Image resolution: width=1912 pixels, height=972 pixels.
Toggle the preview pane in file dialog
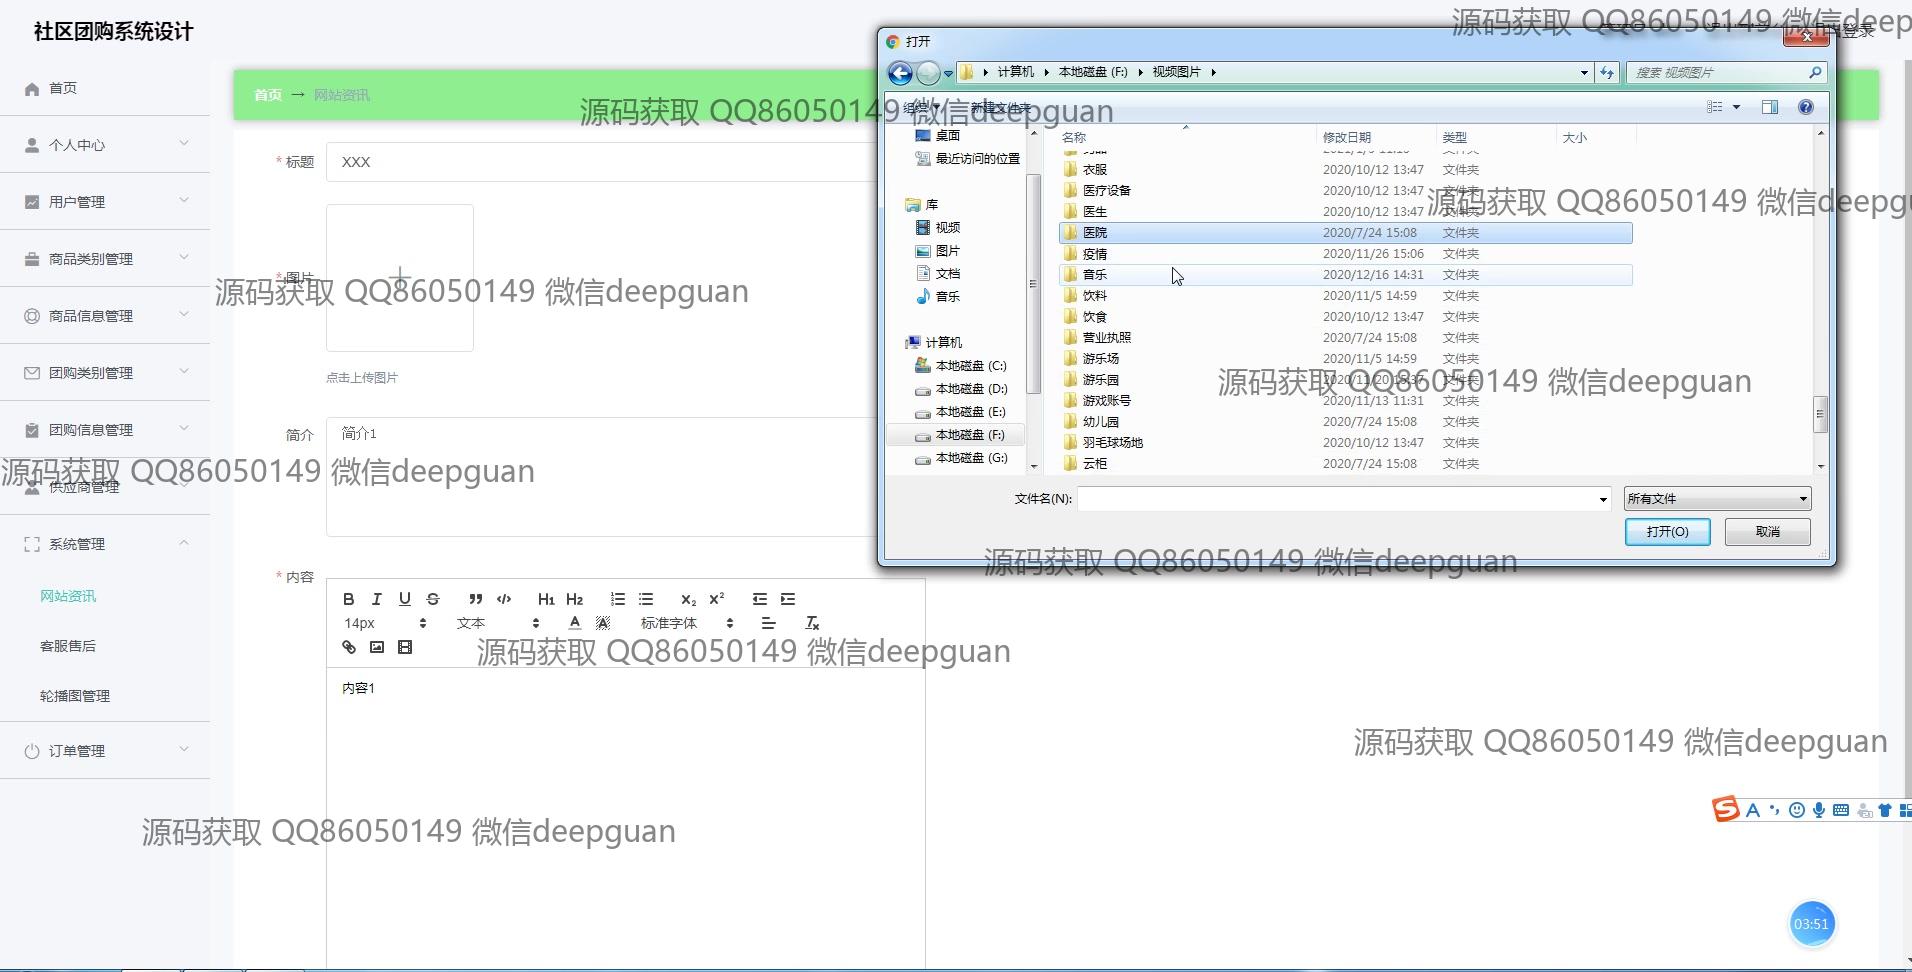[x=1769, y=107]
